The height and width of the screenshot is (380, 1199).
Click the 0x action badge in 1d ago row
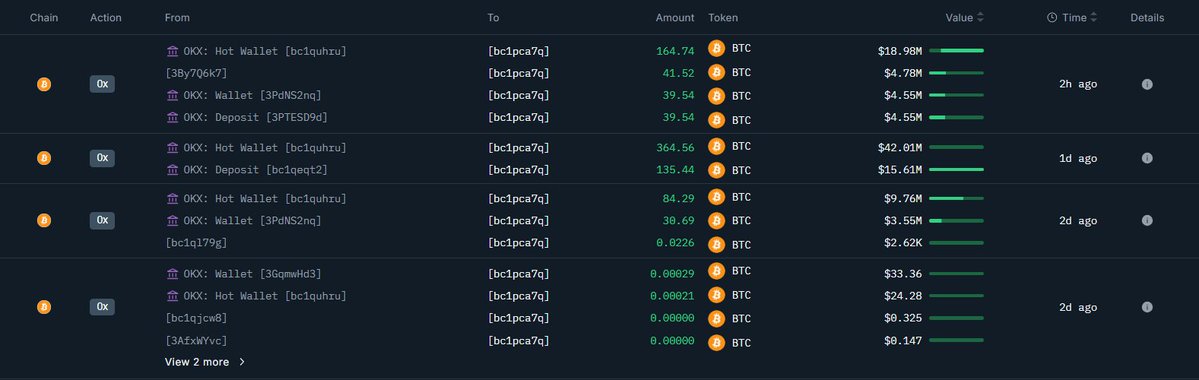102,158
